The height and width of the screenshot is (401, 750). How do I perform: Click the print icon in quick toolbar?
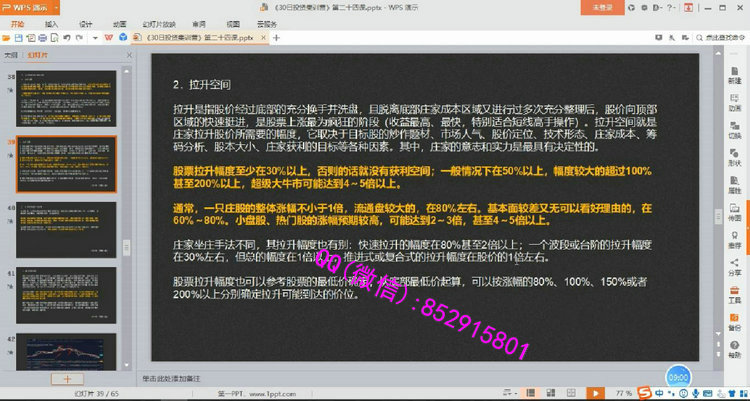[42, 38]
